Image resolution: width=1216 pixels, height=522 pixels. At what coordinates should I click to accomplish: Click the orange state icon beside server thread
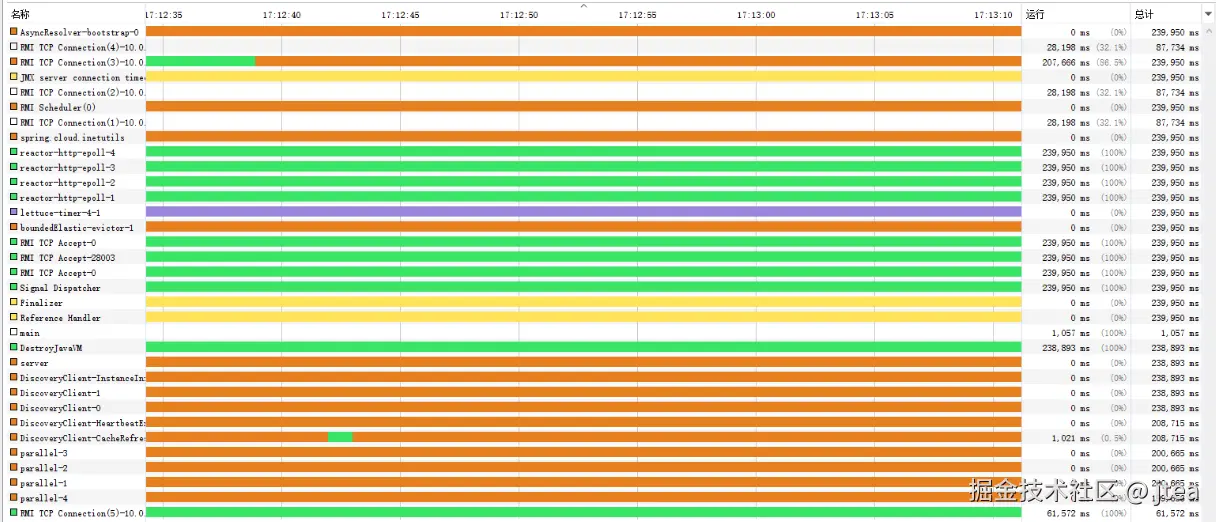click(x=14, y=362)
